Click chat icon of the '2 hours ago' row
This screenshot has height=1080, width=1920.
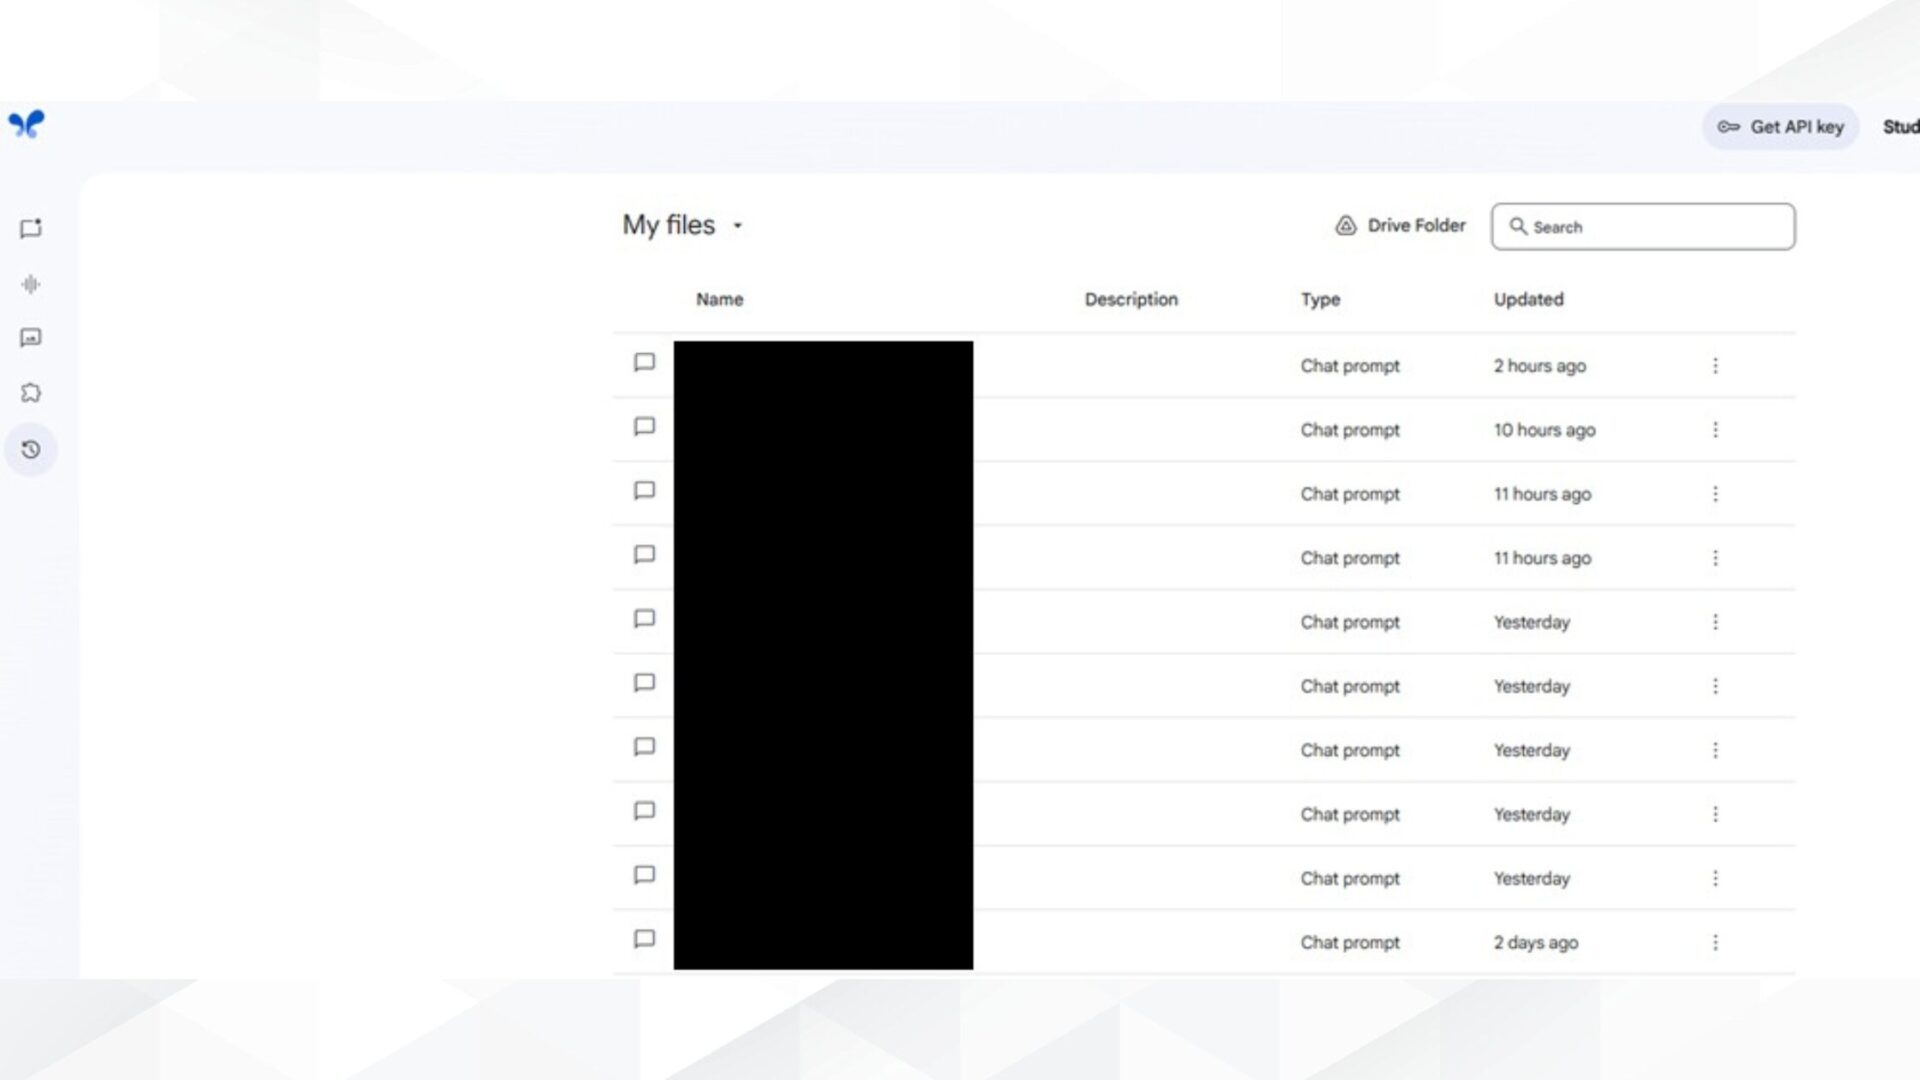pos(645,362)
